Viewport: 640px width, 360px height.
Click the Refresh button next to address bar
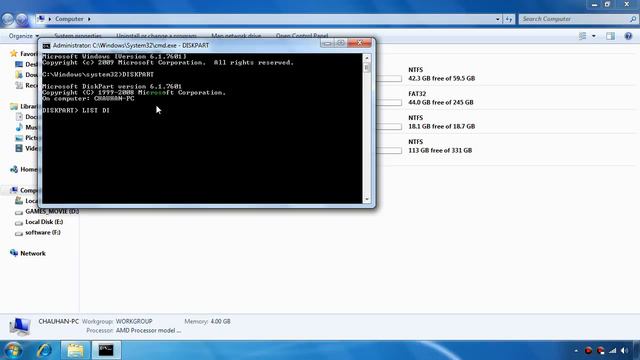(x=509, y=19)
